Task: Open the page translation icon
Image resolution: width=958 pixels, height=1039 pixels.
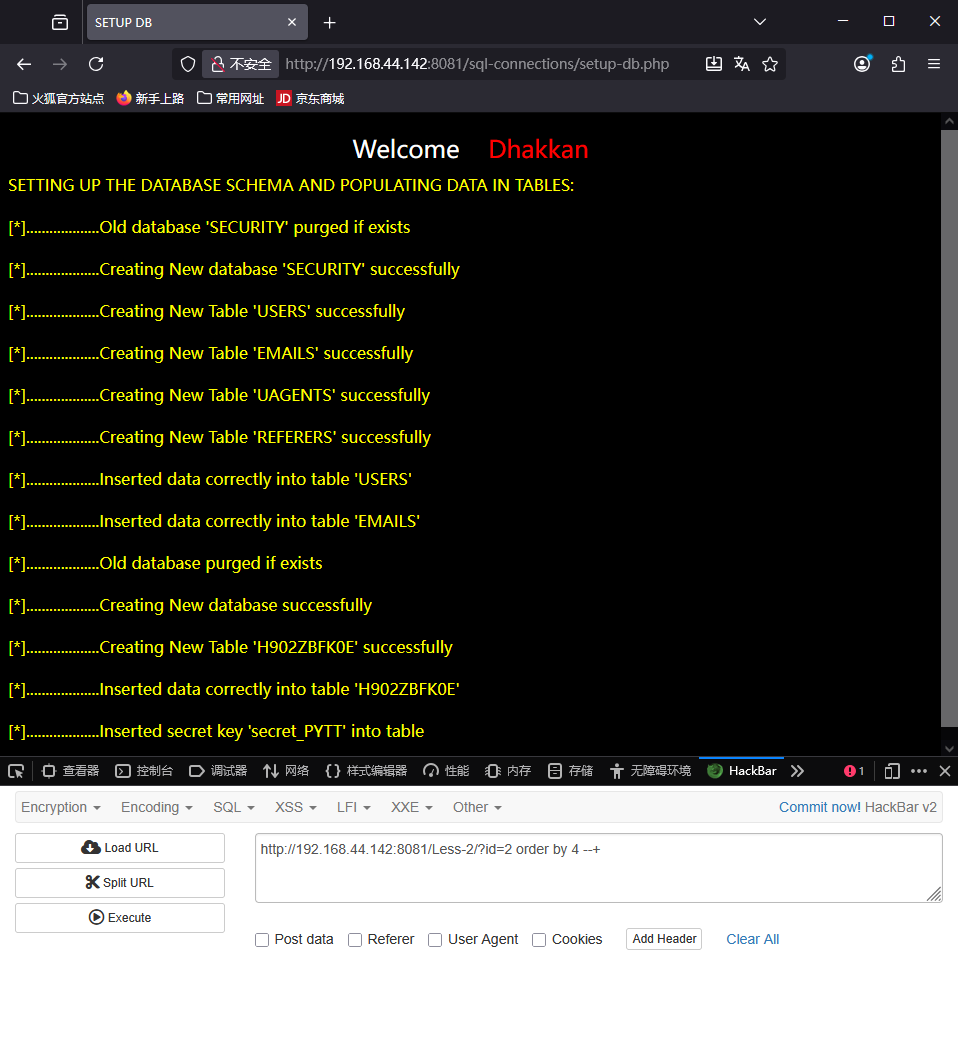Action: tap(742, 64)
